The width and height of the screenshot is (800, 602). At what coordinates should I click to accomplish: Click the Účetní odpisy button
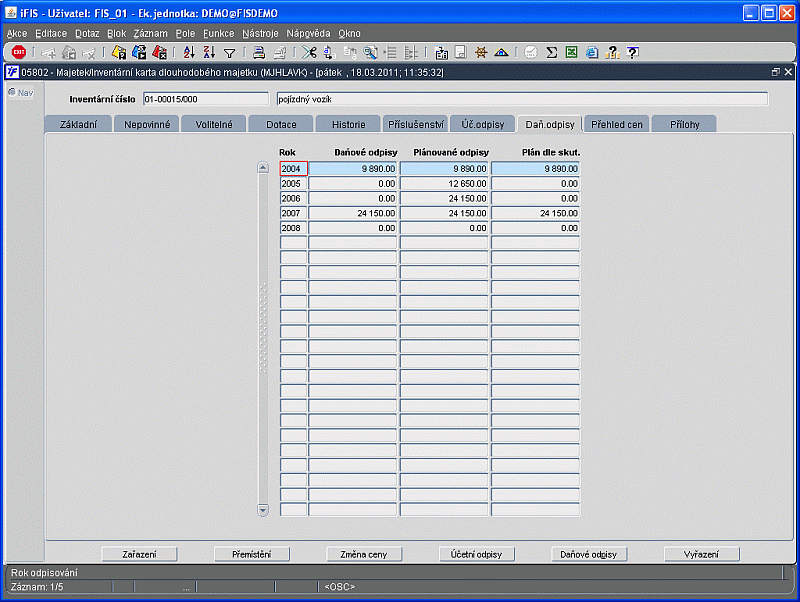(476, 554)
